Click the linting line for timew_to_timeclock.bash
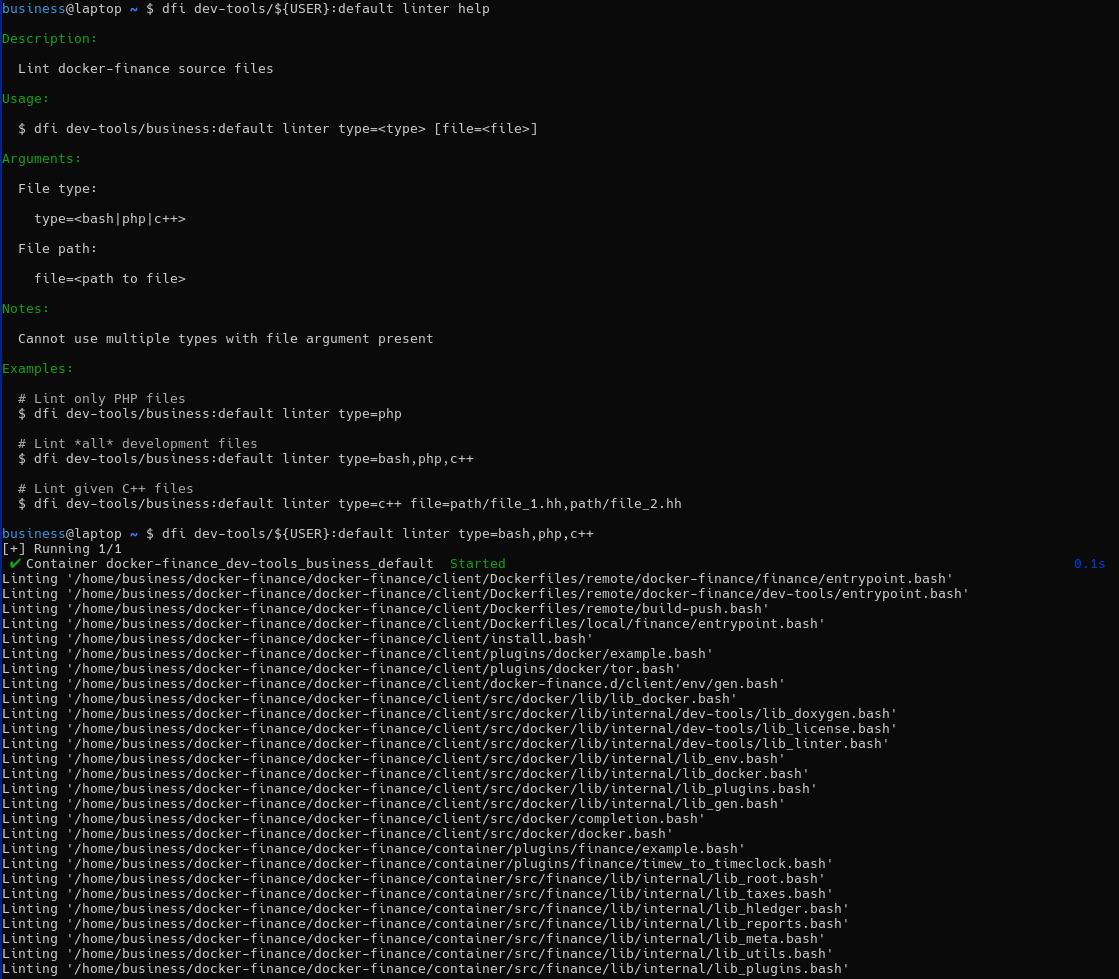The image size is (1119, 979). (x=418, y=864)
